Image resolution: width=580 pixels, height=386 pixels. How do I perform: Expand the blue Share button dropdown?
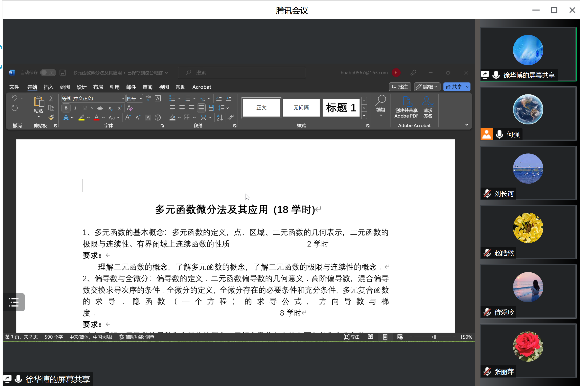pyautogui.click(x=467, y=87)
